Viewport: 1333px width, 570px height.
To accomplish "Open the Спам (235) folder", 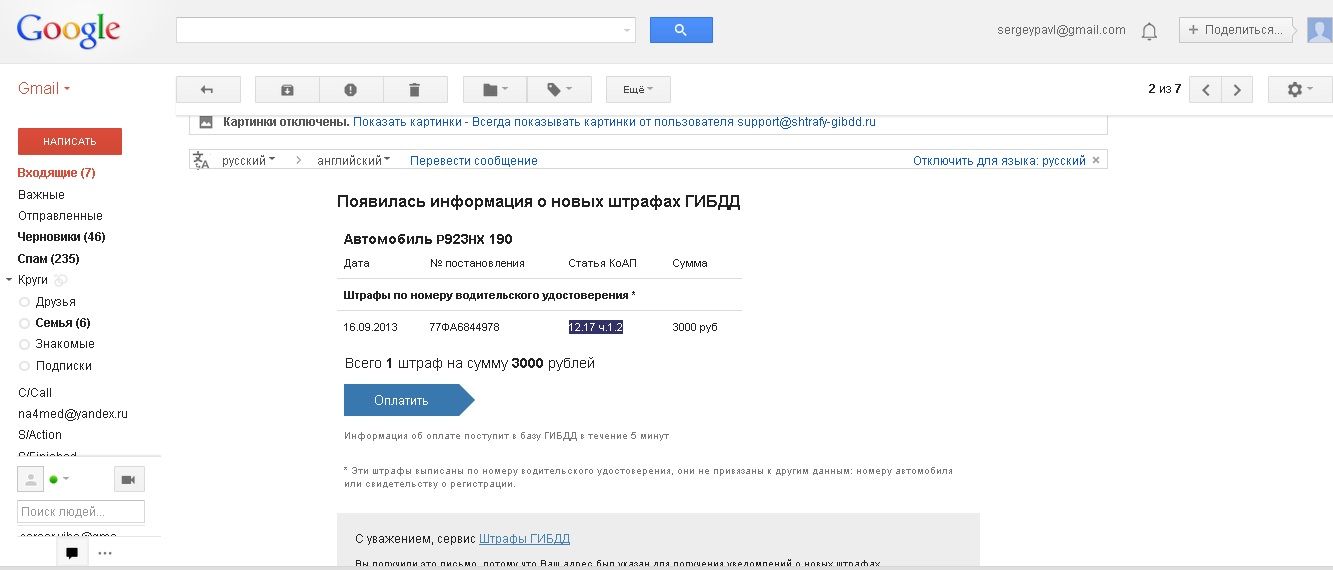I will (48, 259).
